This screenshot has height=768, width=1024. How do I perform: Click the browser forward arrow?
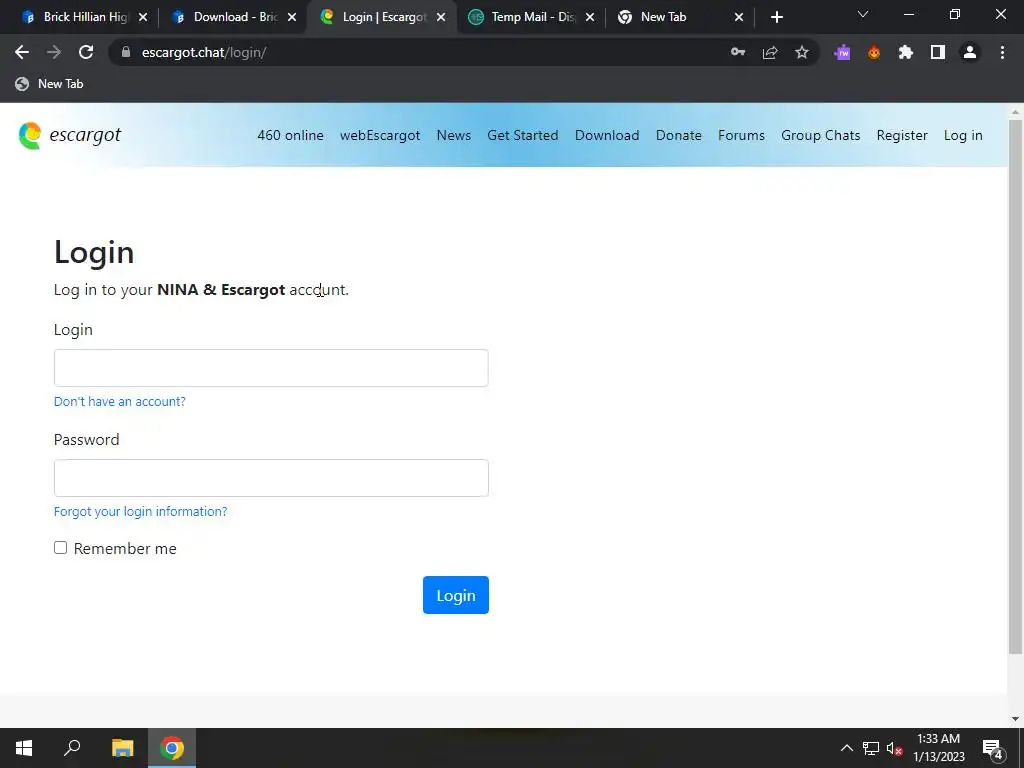[54, 52]
